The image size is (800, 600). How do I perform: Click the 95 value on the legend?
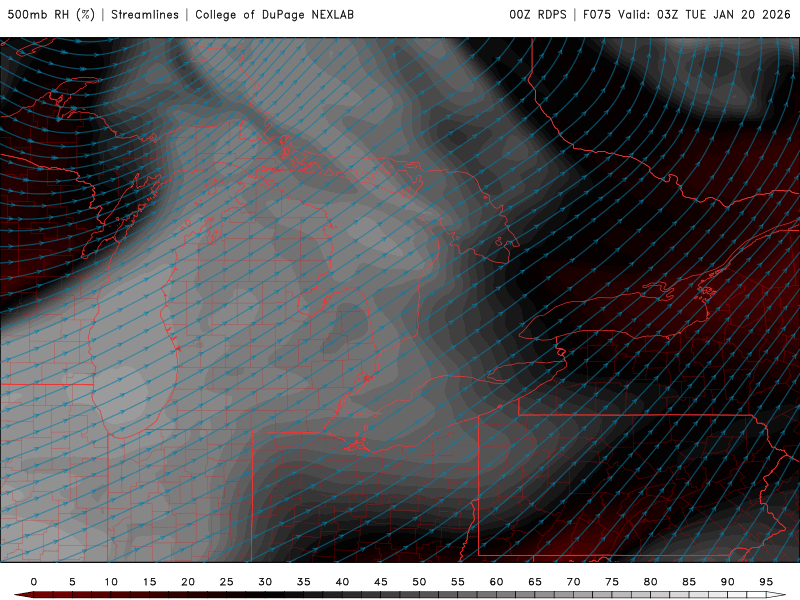pos(766,582)
